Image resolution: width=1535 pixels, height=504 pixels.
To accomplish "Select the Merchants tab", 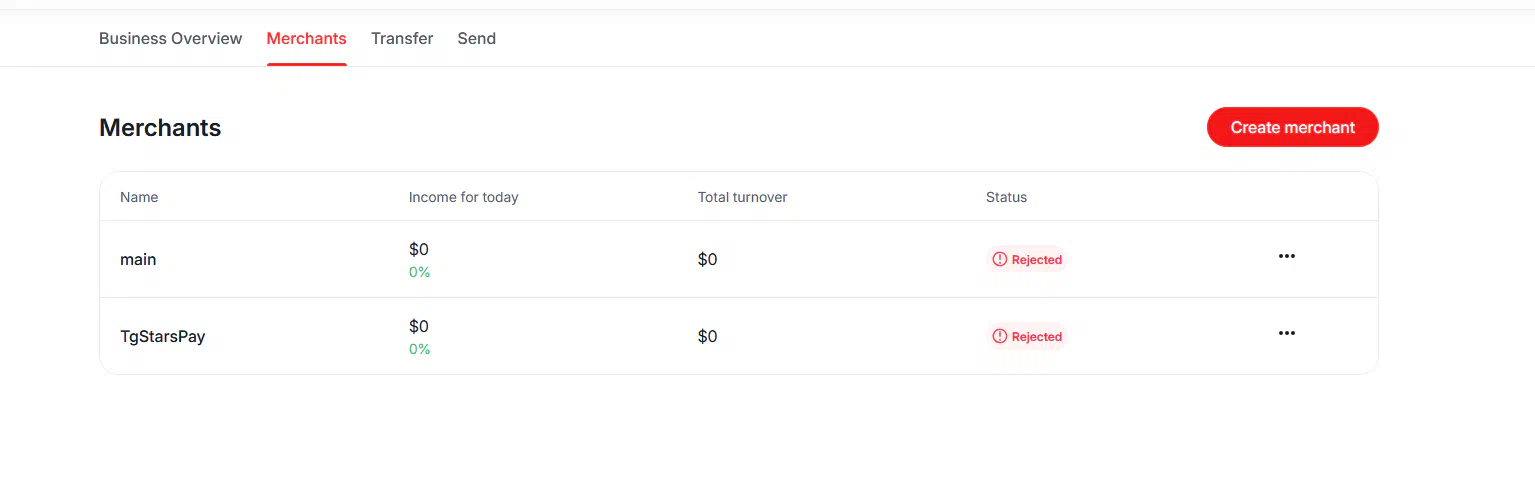I will (x=306, y=39).
